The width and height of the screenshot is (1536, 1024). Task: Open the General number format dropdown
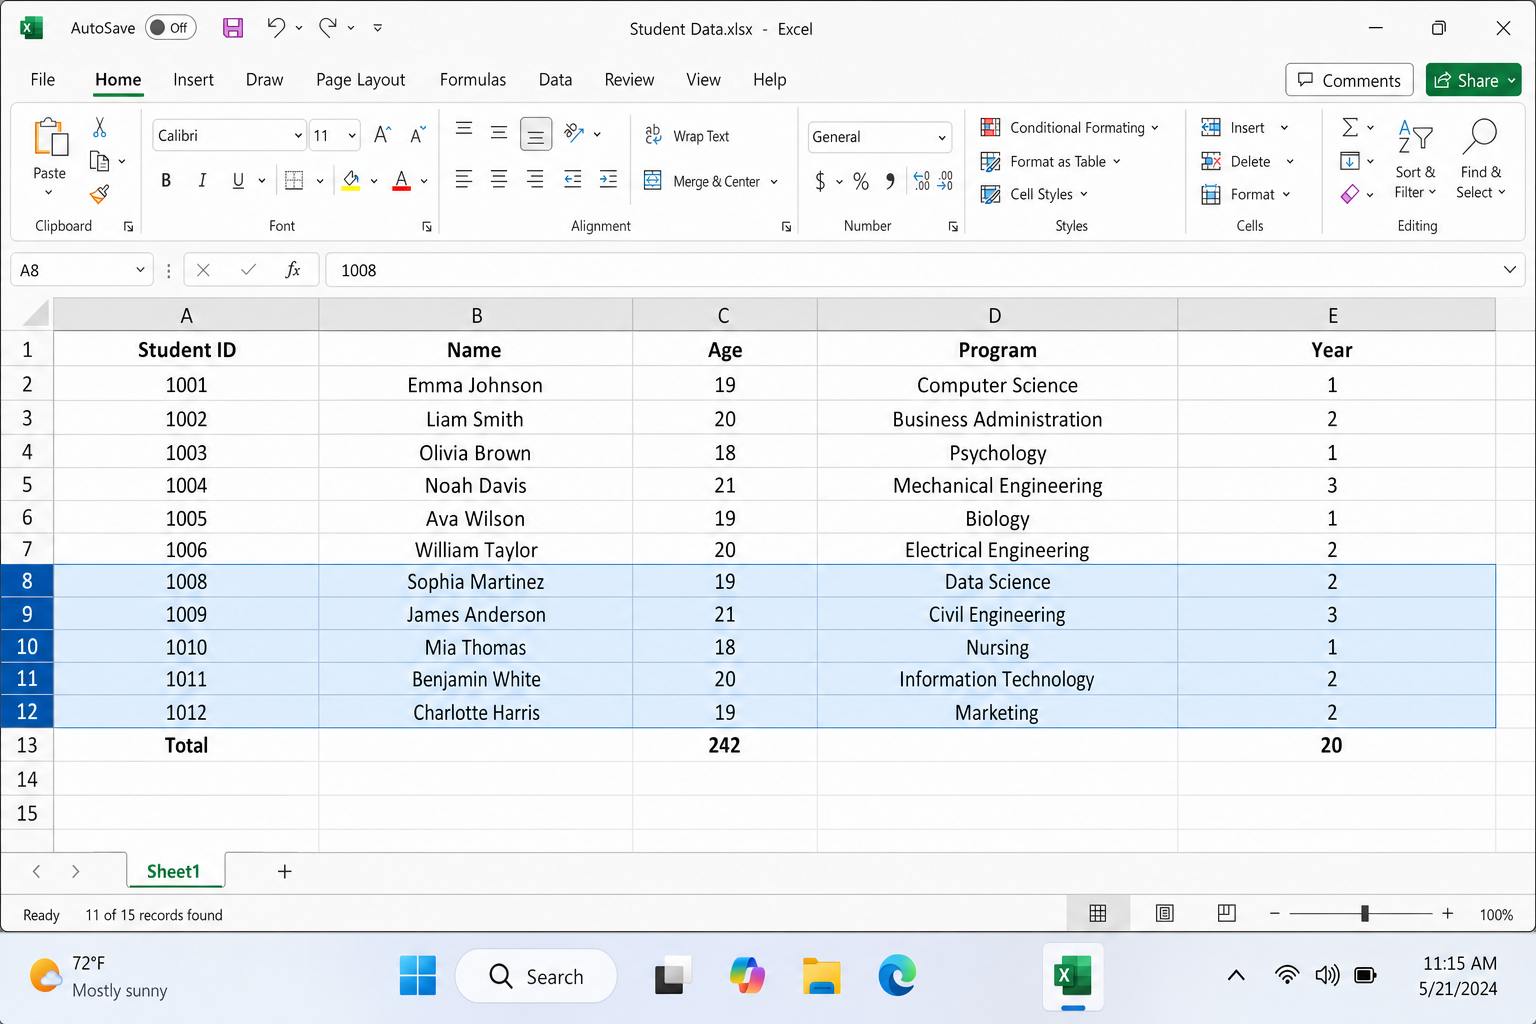pyautogui.click(x=942, y=138)
